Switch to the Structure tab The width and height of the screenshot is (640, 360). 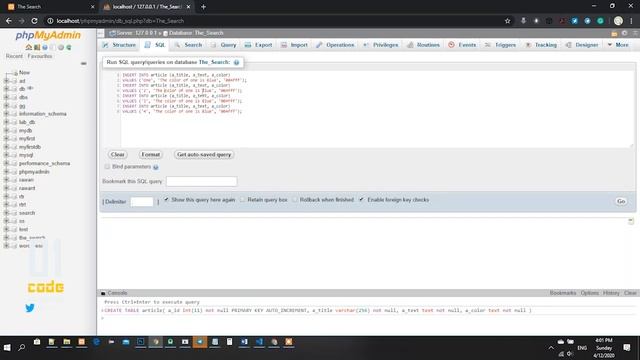[119, 45]
